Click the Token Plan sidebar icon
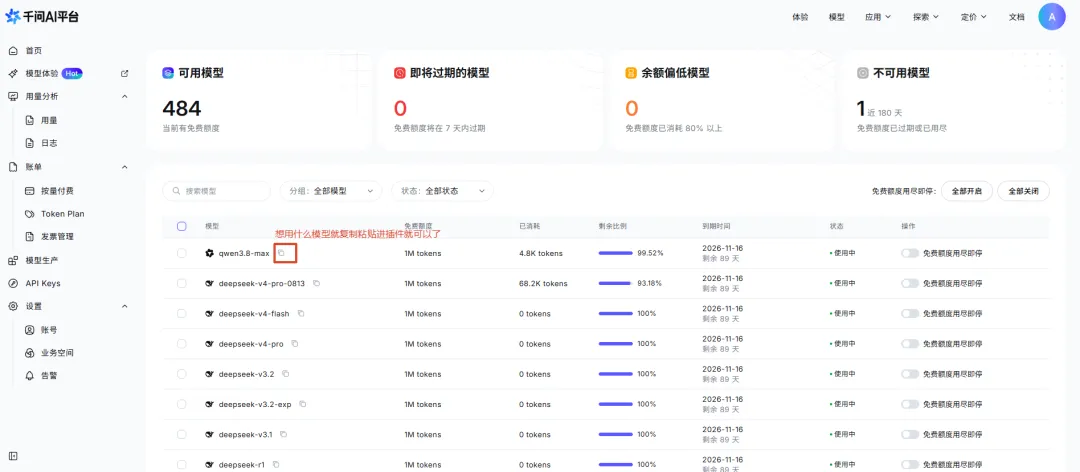Screen dimensions: 1080x472 point(30,214)
